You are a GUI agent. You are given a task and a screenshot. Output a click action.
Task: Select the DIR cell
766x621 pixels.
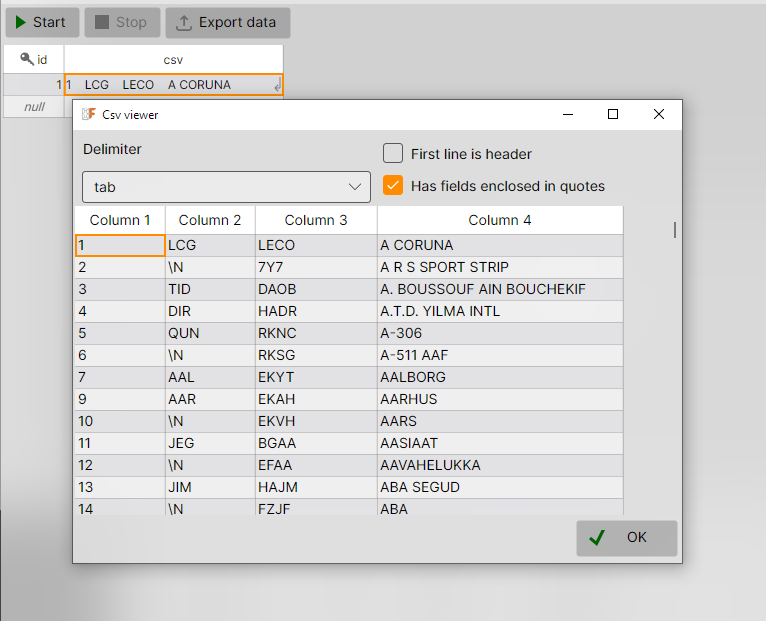point(210,311)
